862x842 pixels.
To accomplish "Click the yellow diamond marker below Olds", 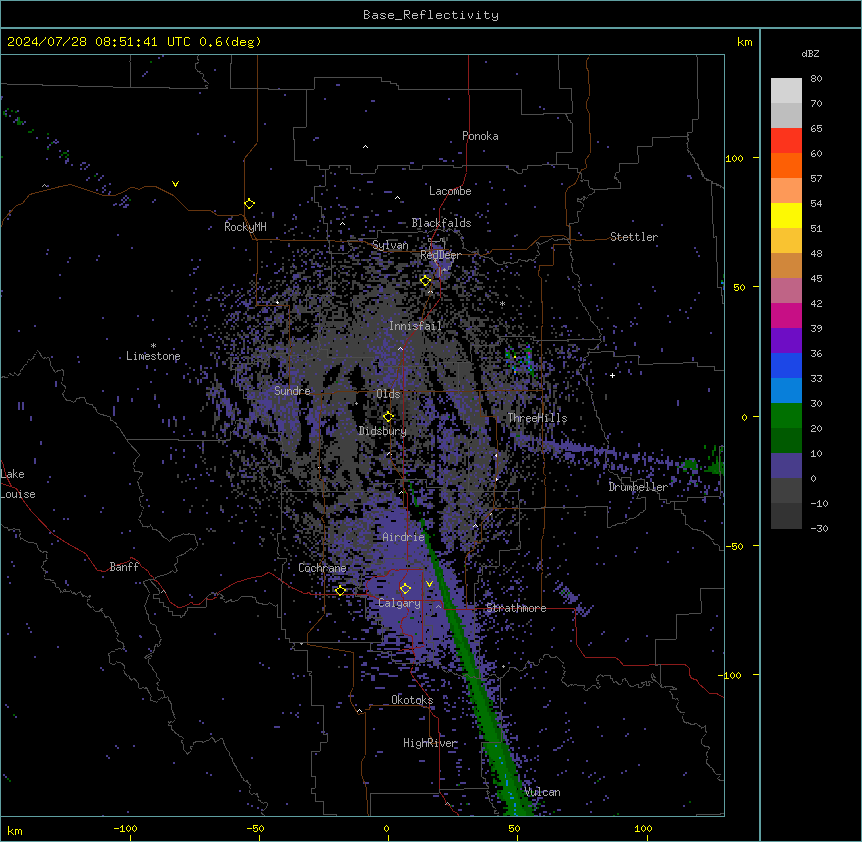I will click(388, 417).
